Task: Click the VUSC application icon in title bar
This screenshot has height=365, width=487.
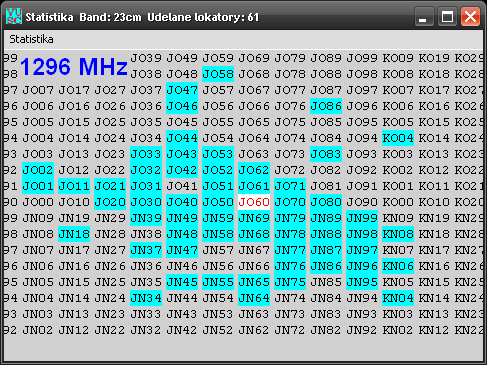Action: coord(14,16)
